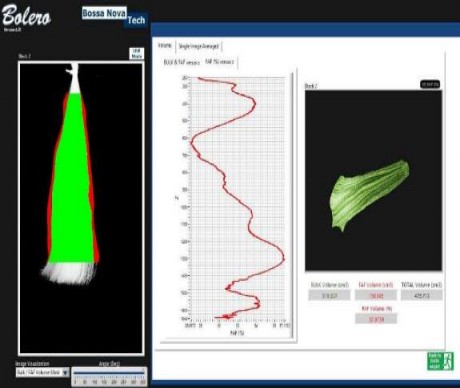Adjust the Angle (deg) slider track
The height and width of the screenshot is (388, 460).
pyautogui.click(x=109, y=373)
